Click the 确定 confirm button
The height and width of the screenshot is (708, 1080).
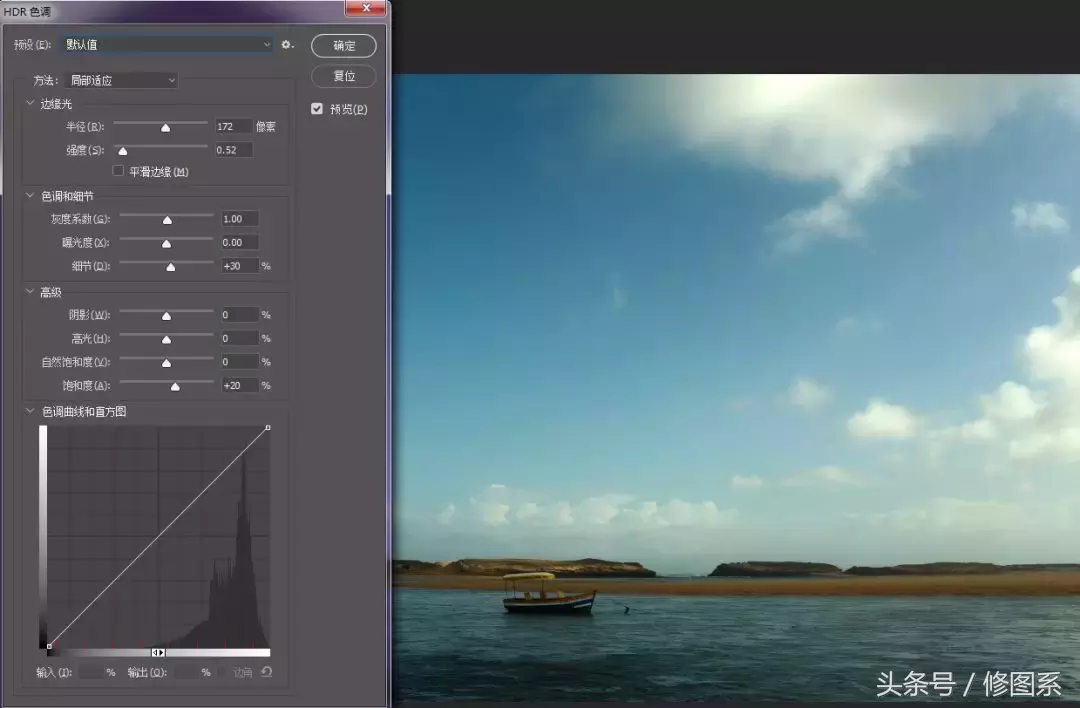pyautogui.click(x=344, y=45)
